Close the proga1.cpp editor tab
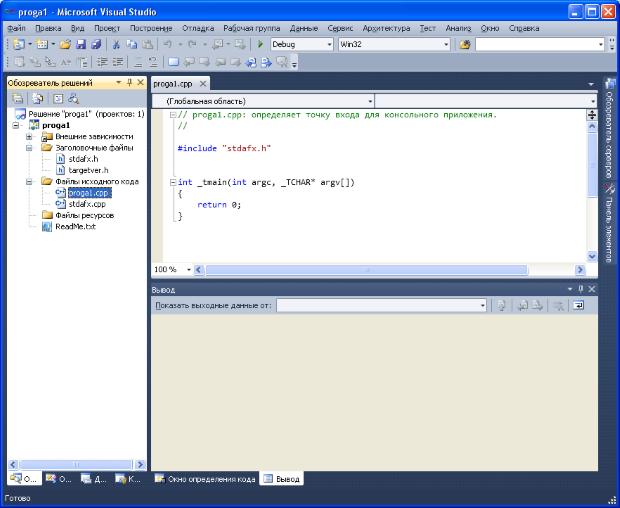The width and height of the screenshot is (620, 508). [x=204, y=84]
